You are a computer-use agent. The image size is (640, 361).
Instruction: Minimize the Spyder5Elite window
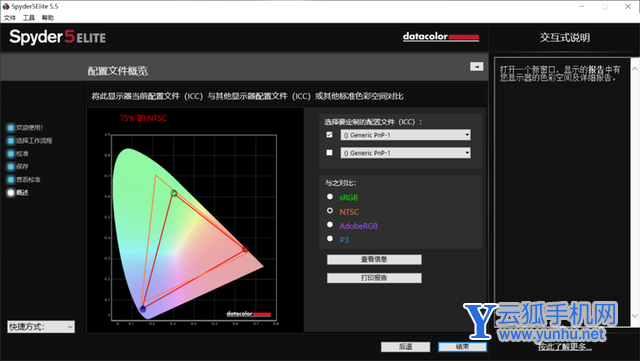[x=582, y=7]
